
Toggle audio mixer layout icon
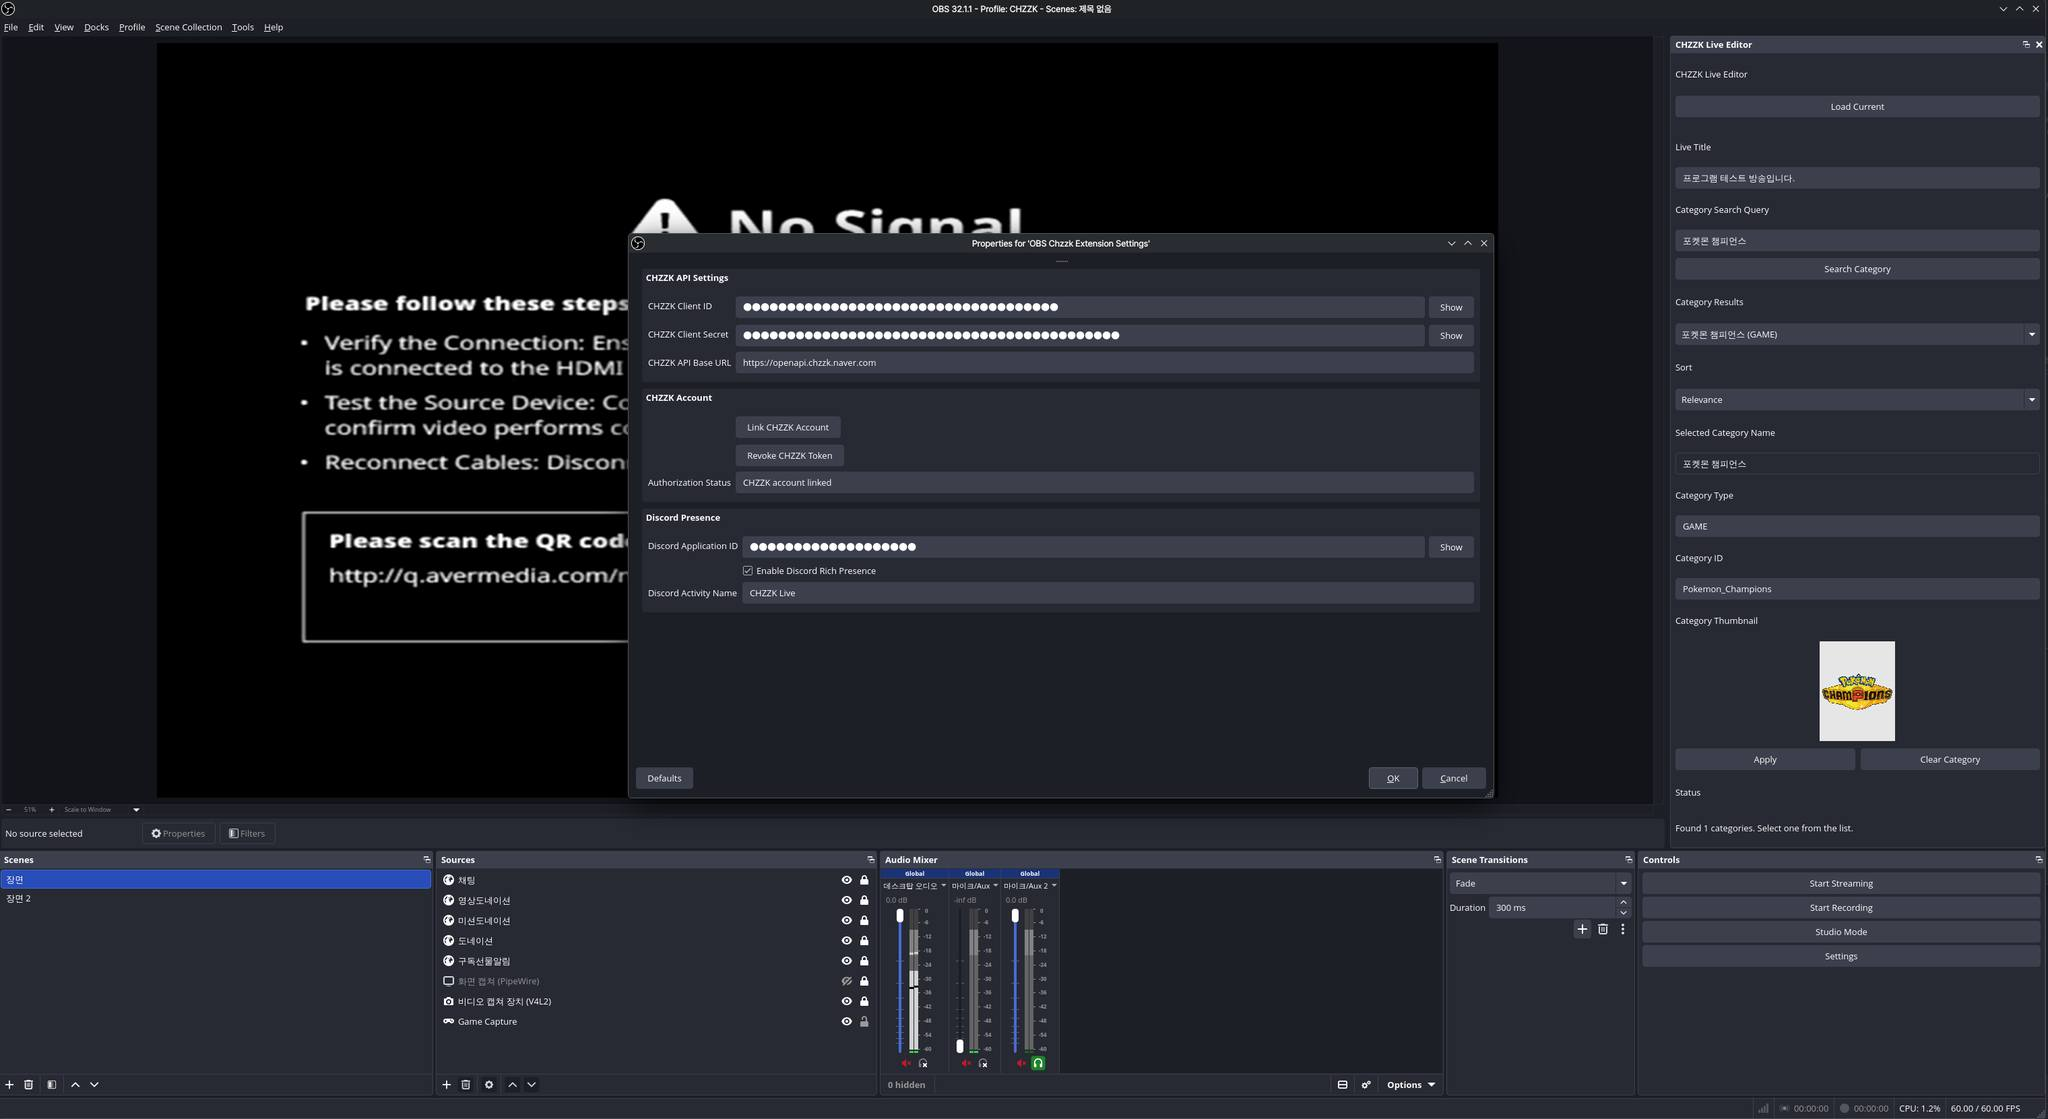click(x=1342, y=1085)
